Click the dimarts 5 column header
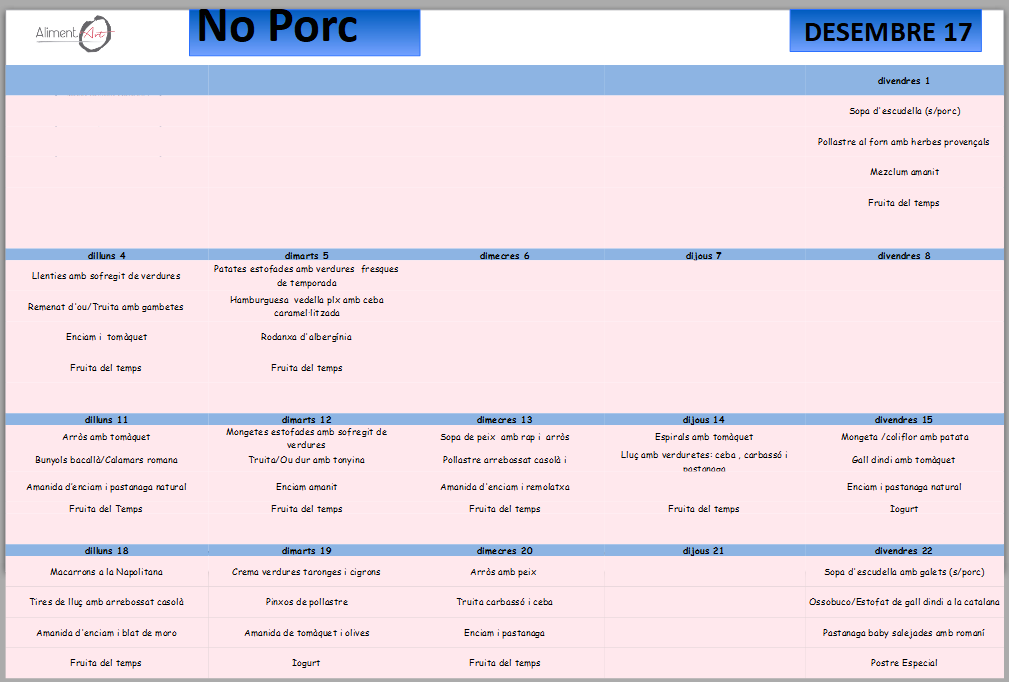1009x682 pixels. tap(306, 256)
